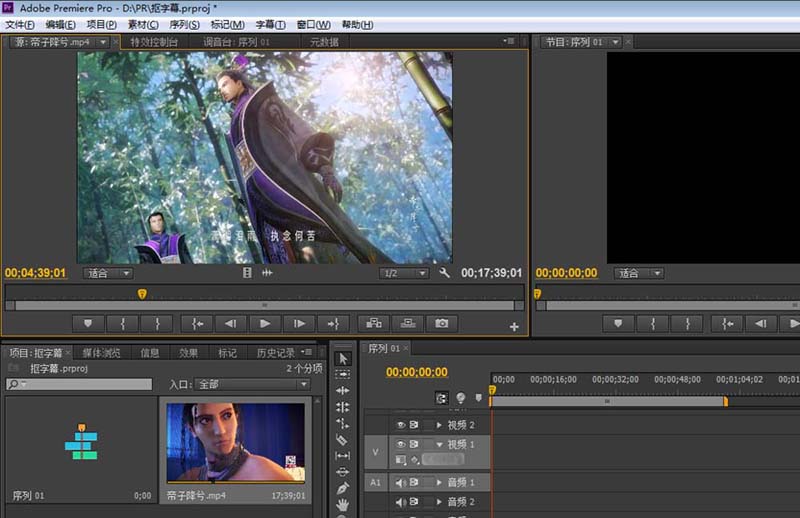Toggle snap in the timeline
Viewport: 800px width, 518px height.
(x=442, y=398)
